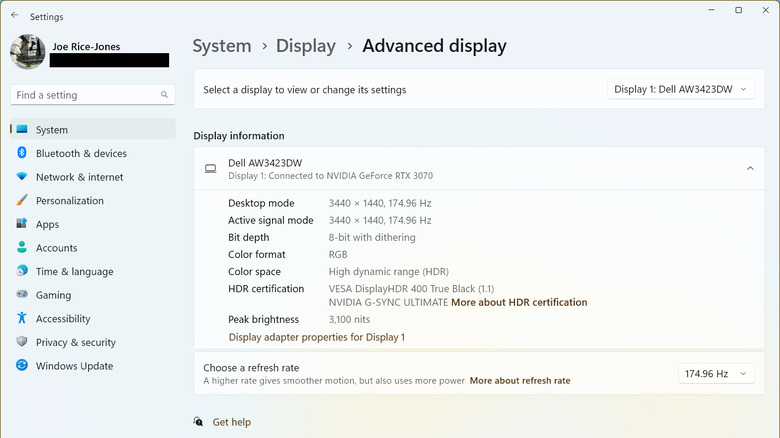Screen dimensions: 780x438
Task: Click the Accessibility figure icon
Action: coord(21,319)
